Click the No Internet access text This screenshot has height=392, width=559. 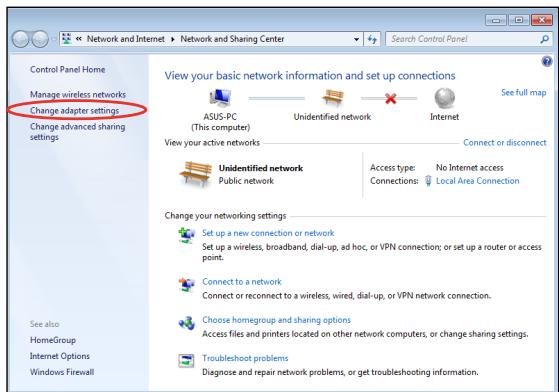coord(470,167)
